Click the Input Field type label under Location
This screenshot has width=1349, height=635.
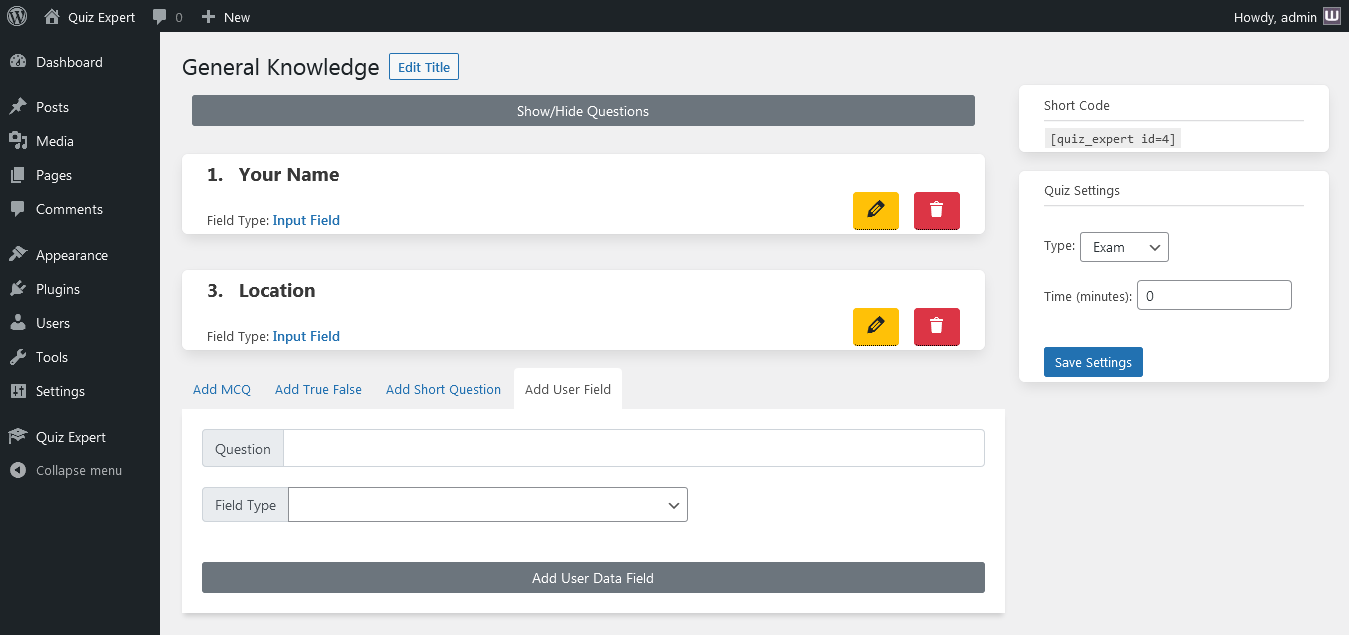(x=306, y=336)
